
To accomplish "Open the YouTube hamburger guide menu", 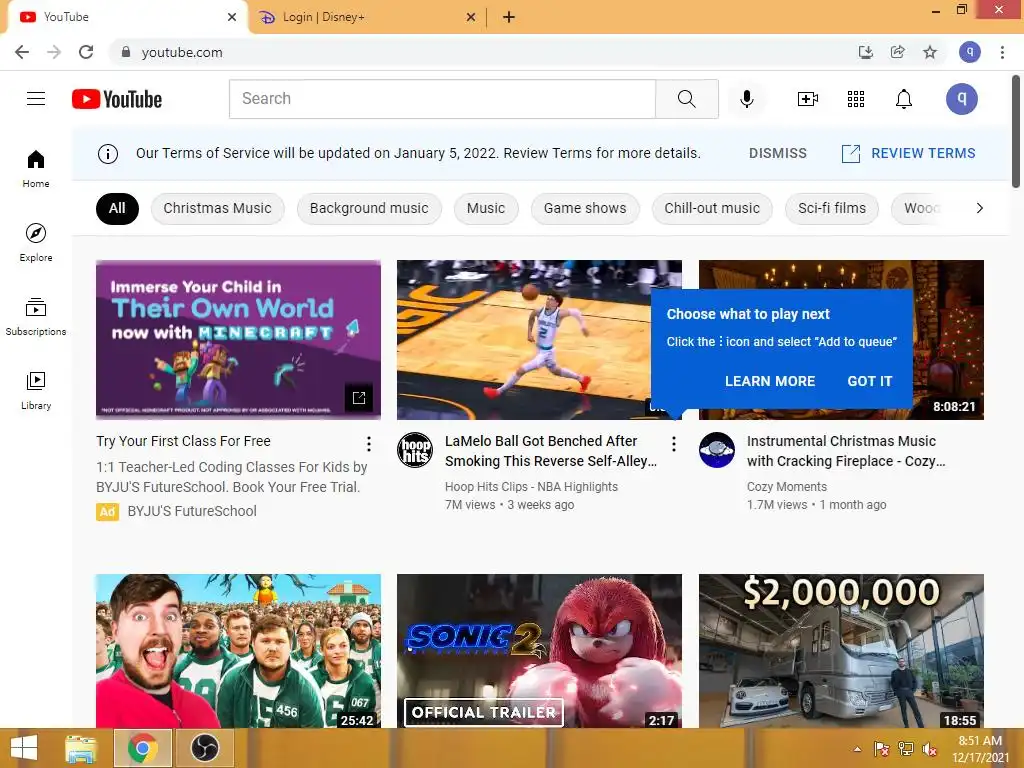I will pos(36,99).
